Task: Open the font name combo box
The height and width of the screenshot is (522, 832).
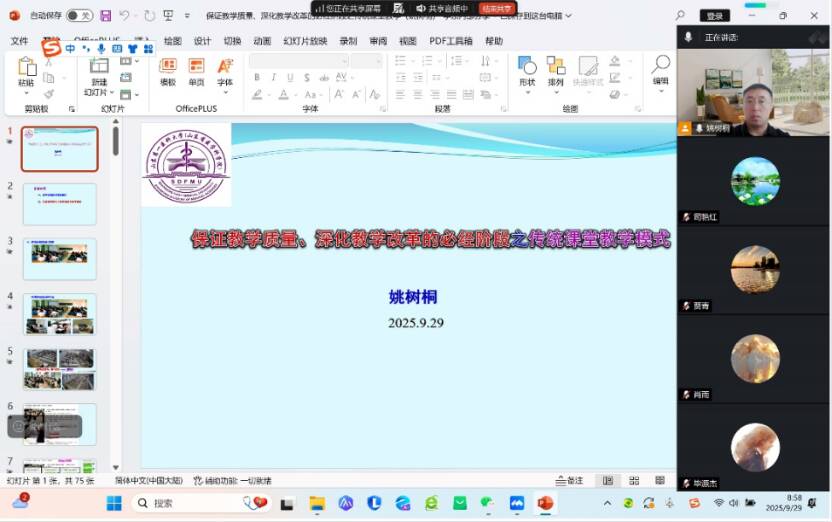Action: tap(297, 61)
